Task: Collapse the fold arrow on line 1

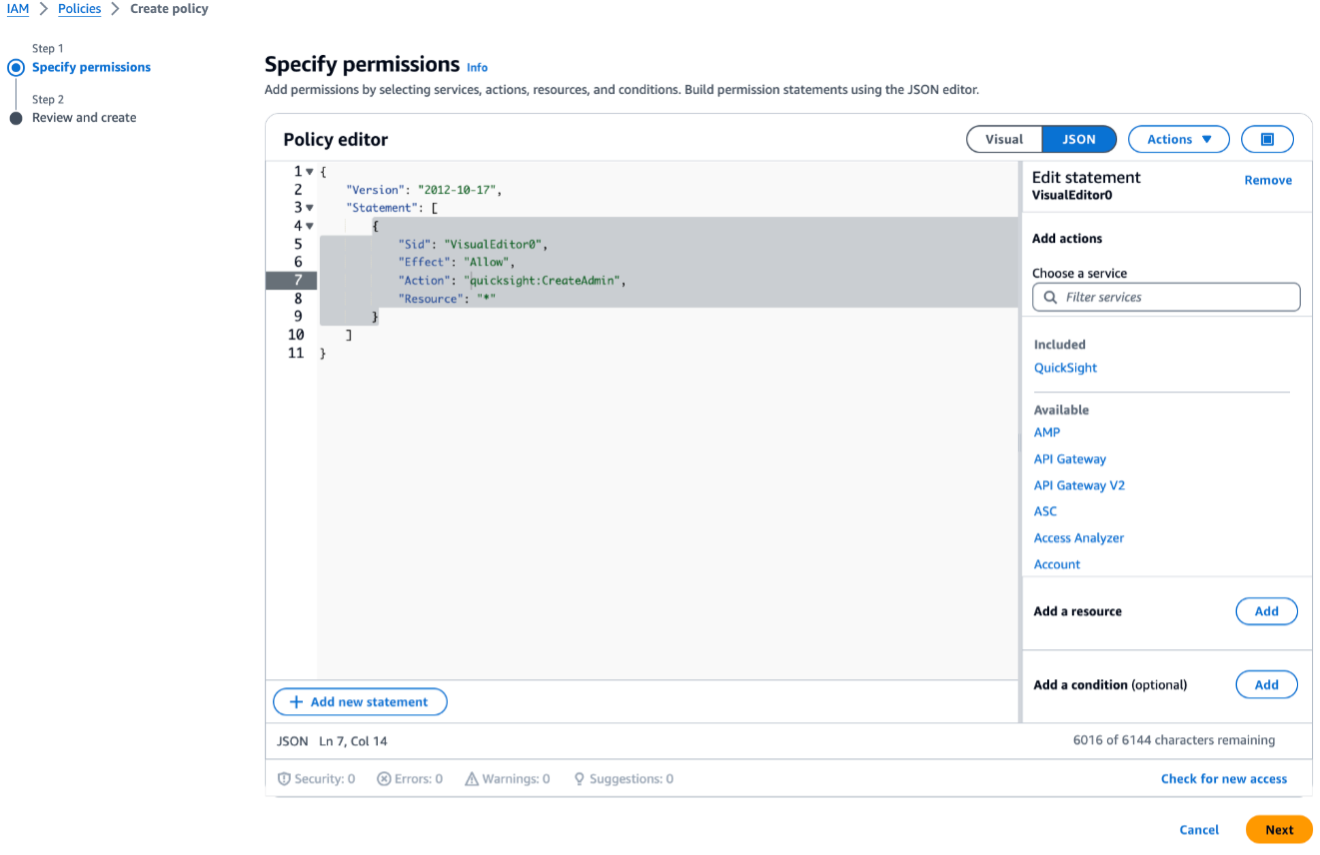Action: [310, 172]
